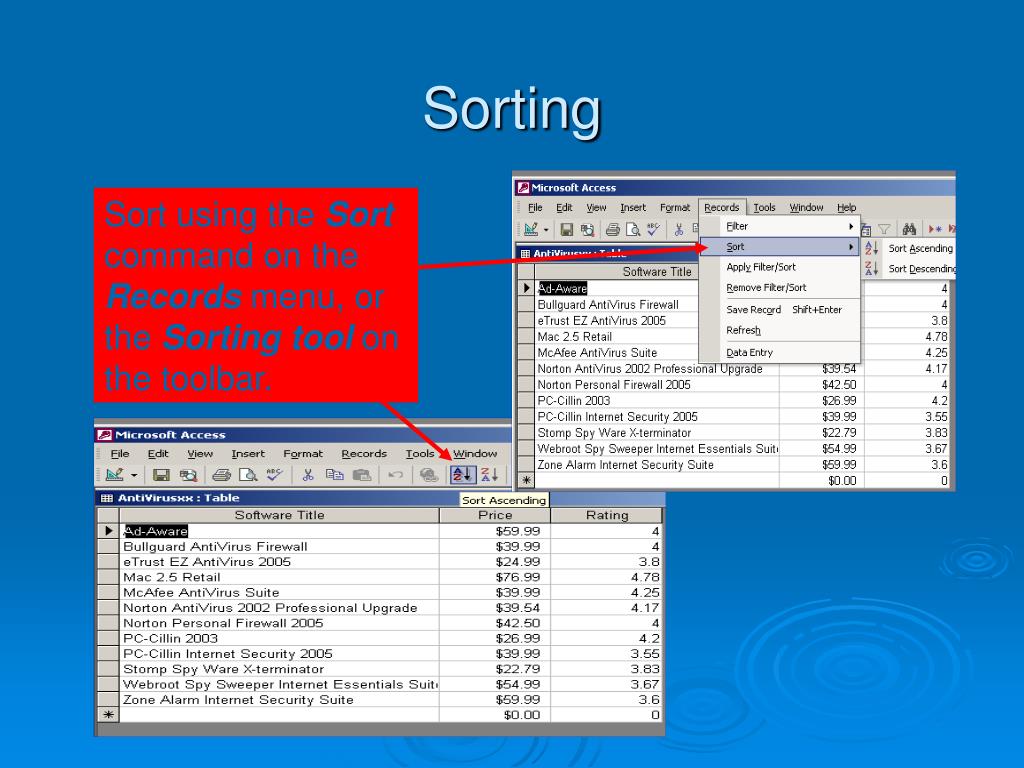
Task: Click the Insert Hyperlink globe icon
Action: click(x=428, y=475)
